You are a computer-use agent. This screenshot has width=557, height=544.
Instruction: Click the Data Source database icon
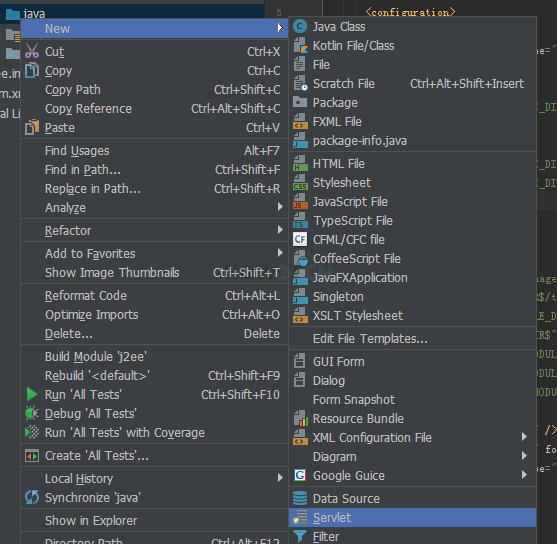(300, 498)
